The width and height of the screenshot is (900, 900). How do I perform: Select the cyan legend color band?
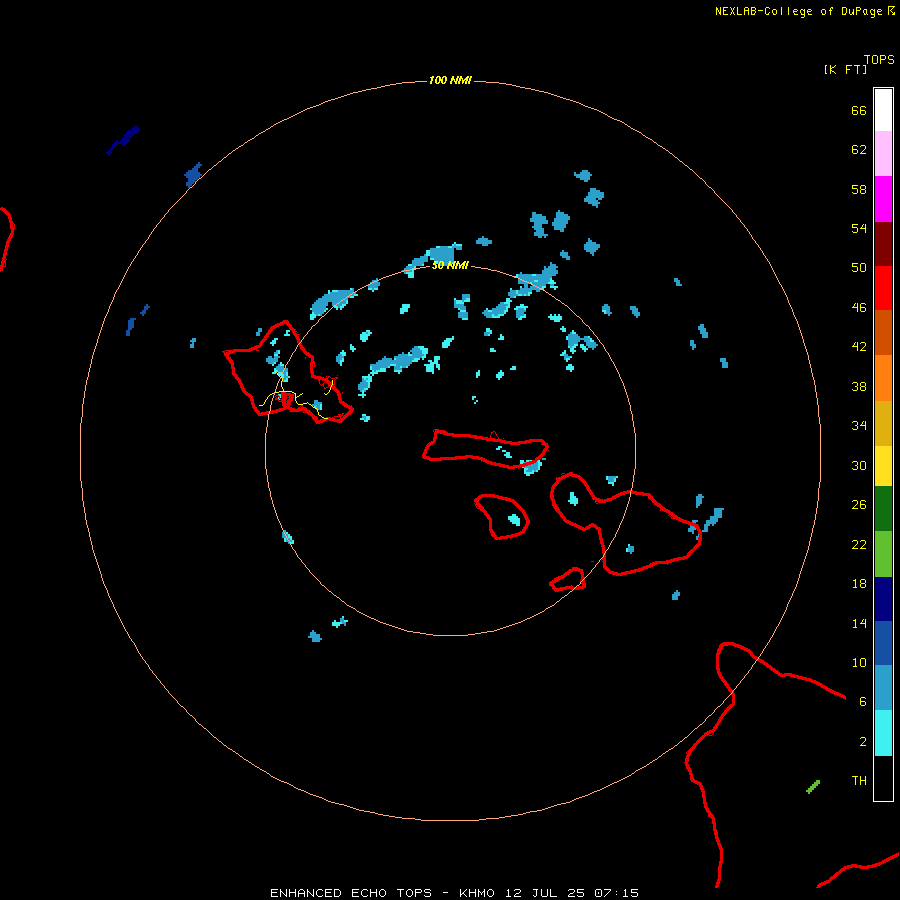[x=883, y=733]
